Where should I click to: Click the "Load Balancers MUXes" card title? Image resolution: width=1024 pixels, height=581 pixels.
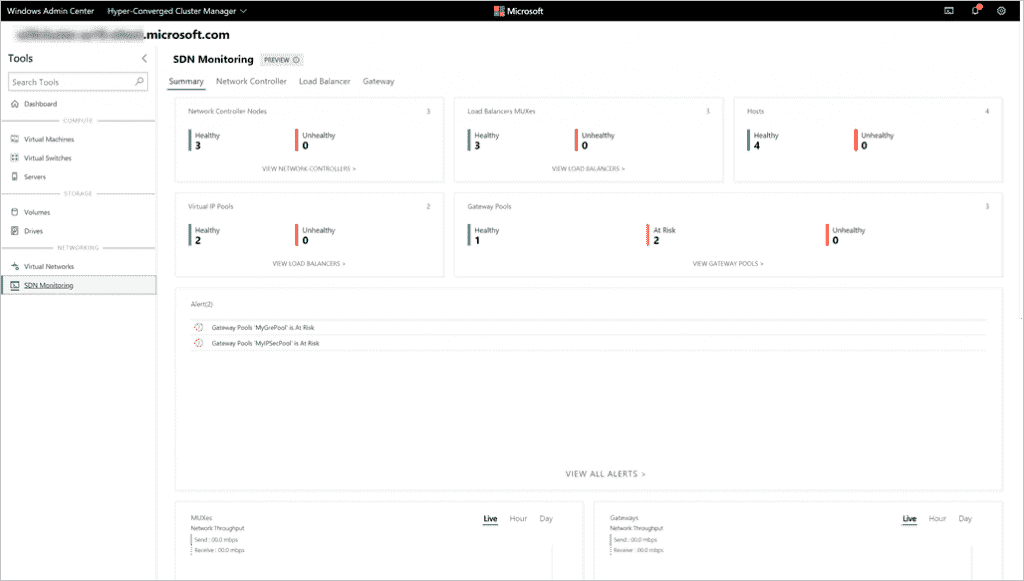502,112
